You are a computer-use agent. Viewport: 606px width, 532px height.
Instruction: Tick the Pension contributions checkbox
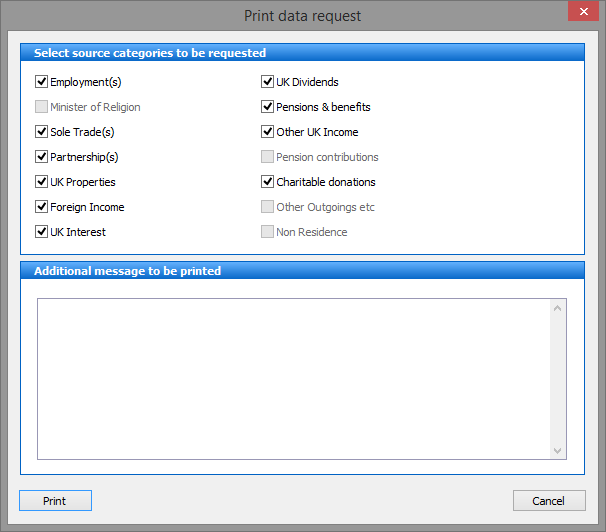click(267, 156)
